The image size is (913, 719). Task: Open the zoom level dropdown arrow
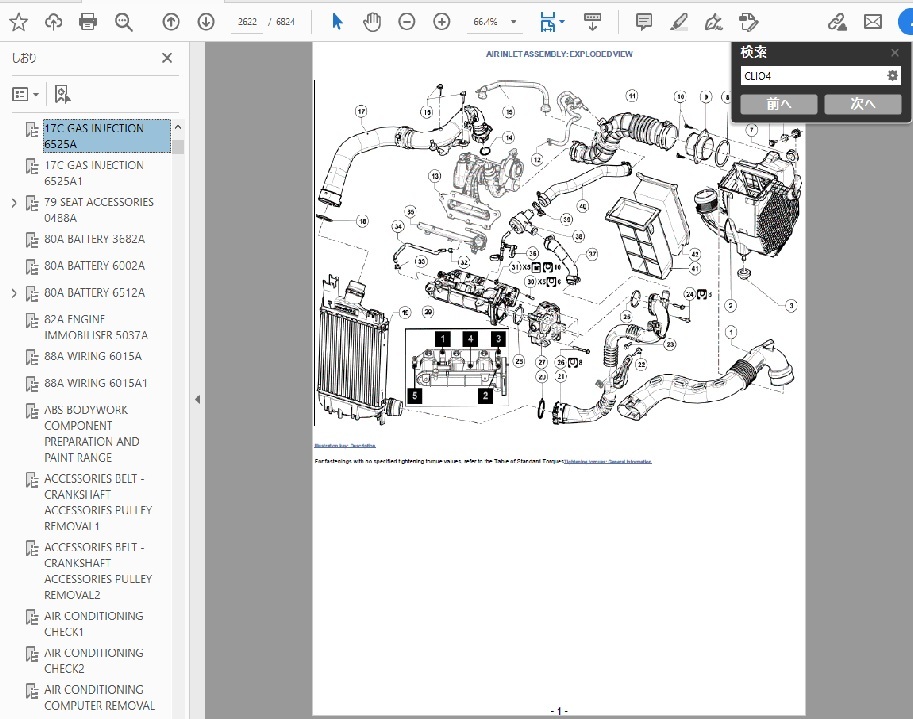click(x=514, y=22)
